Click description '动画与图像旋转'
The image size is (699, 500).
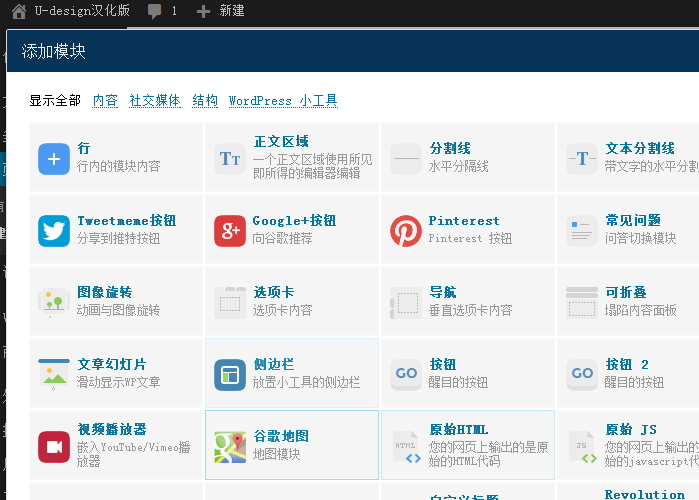point(119,310)
